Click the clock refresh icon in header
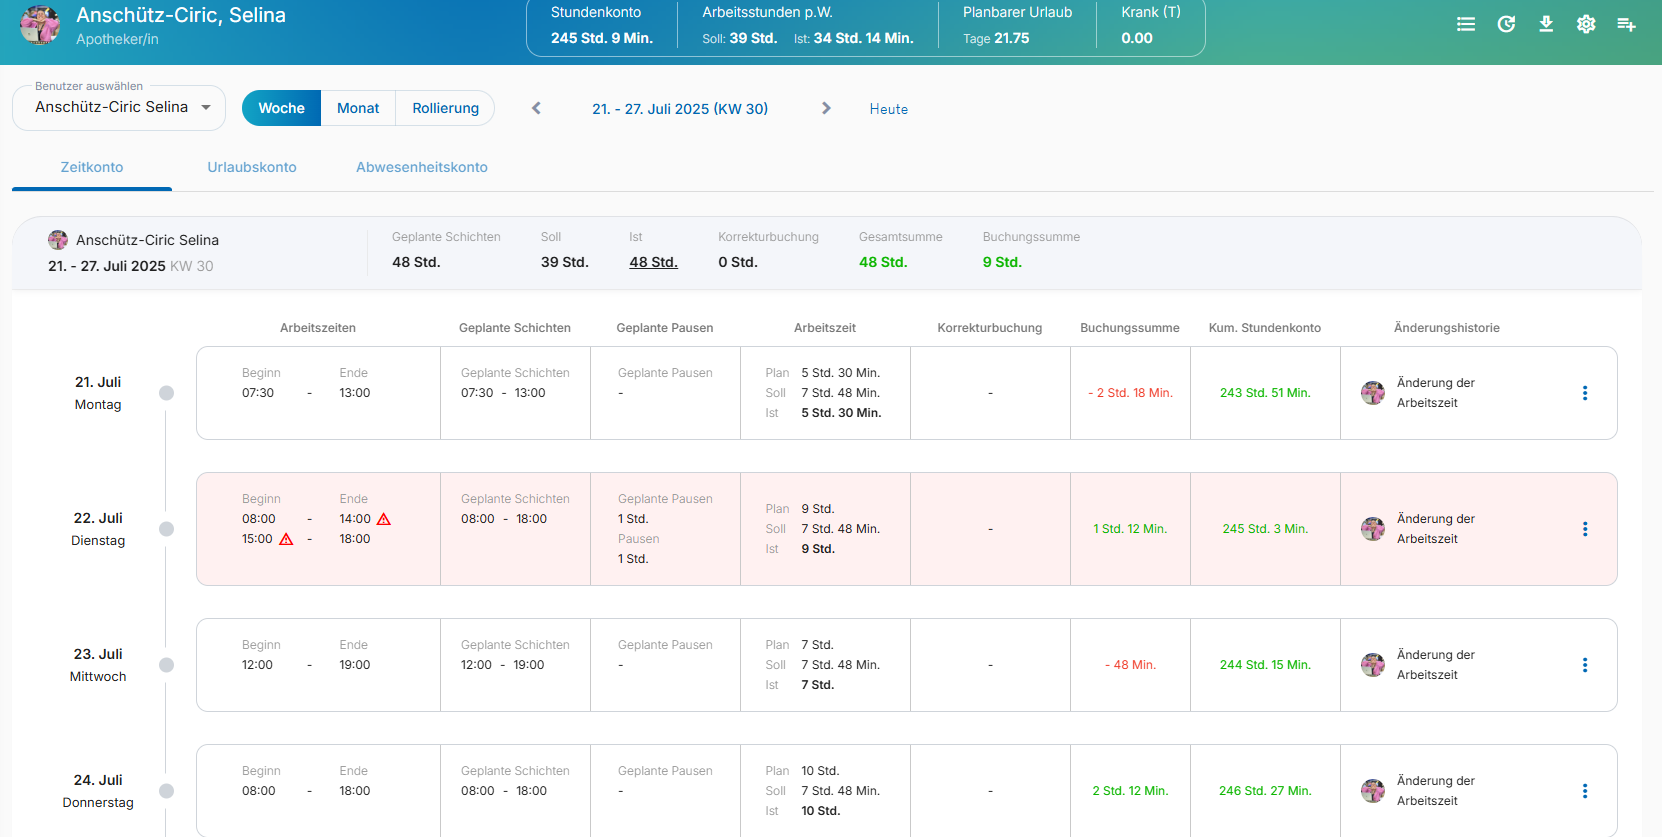Viewport: 1662px width, 837px height. coord(1506,24)
